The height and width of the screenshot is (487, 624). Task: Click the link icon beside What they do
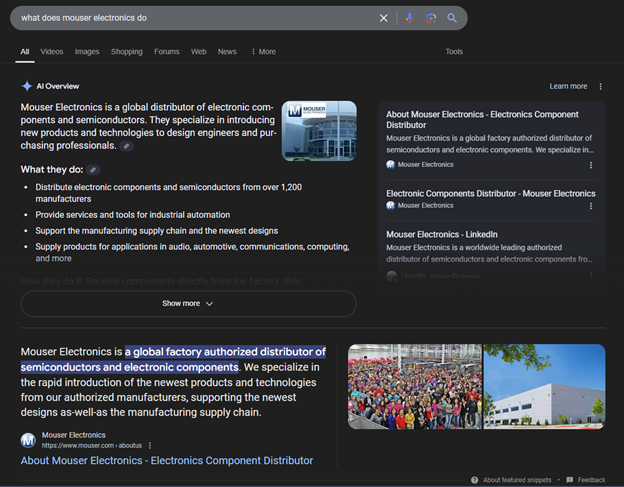tap(93, 170)
